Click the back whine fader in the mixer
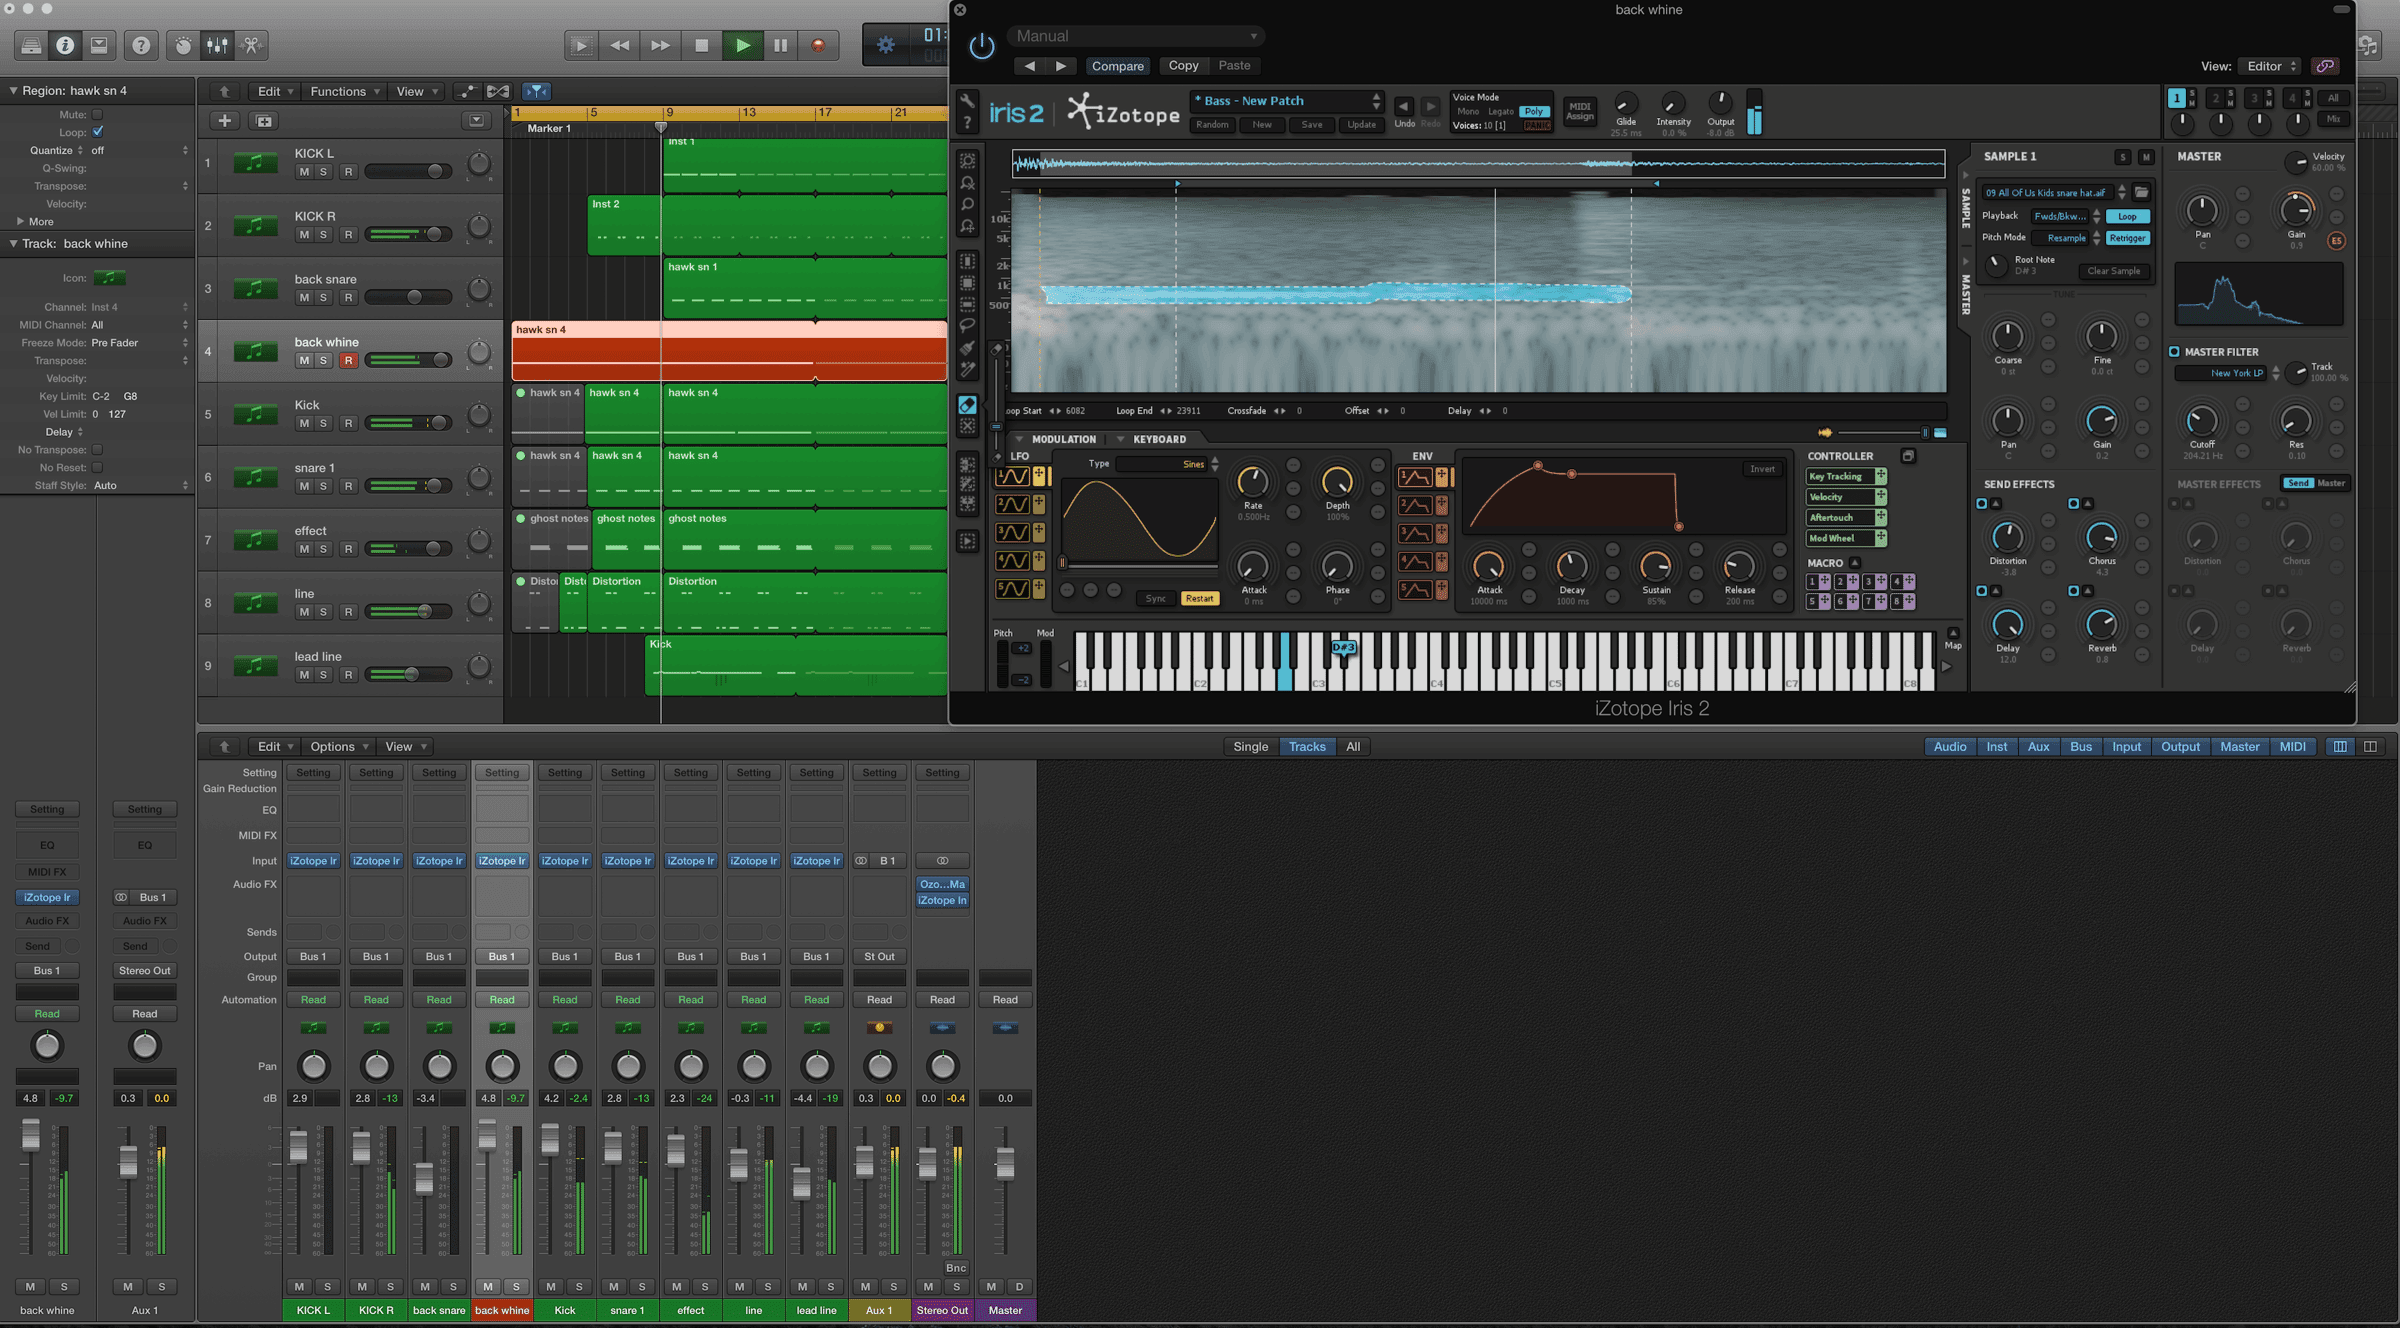This screenshot has height=1328, width=2400. 487,1135
